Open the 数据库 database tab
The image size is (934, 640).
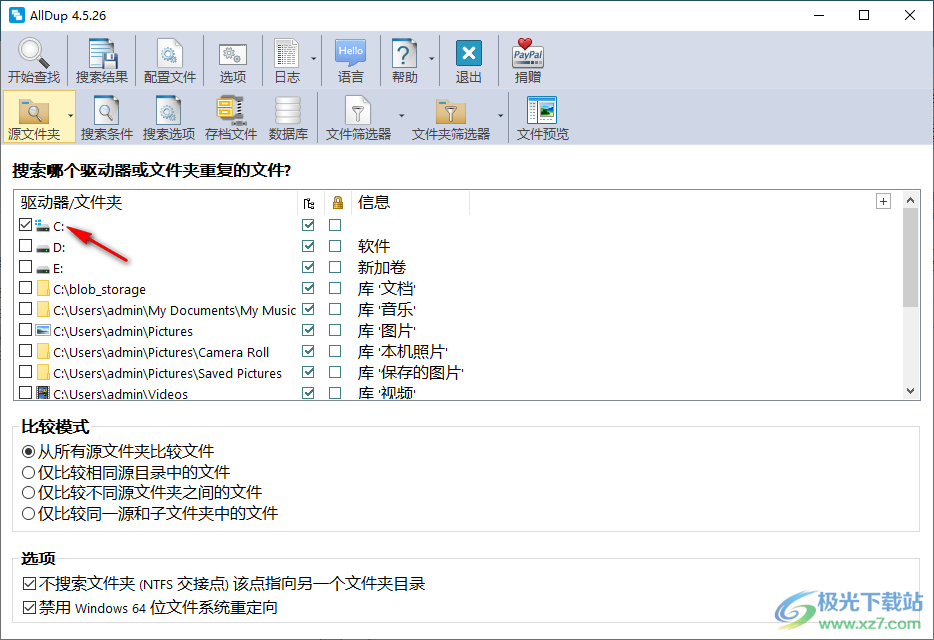[x=288, y=117]
